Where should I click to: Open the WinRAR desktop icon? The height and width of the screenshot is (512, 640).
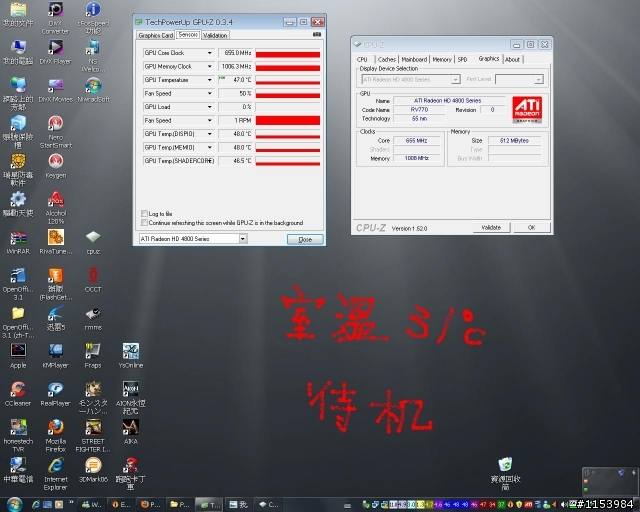[x=18, y=242]
